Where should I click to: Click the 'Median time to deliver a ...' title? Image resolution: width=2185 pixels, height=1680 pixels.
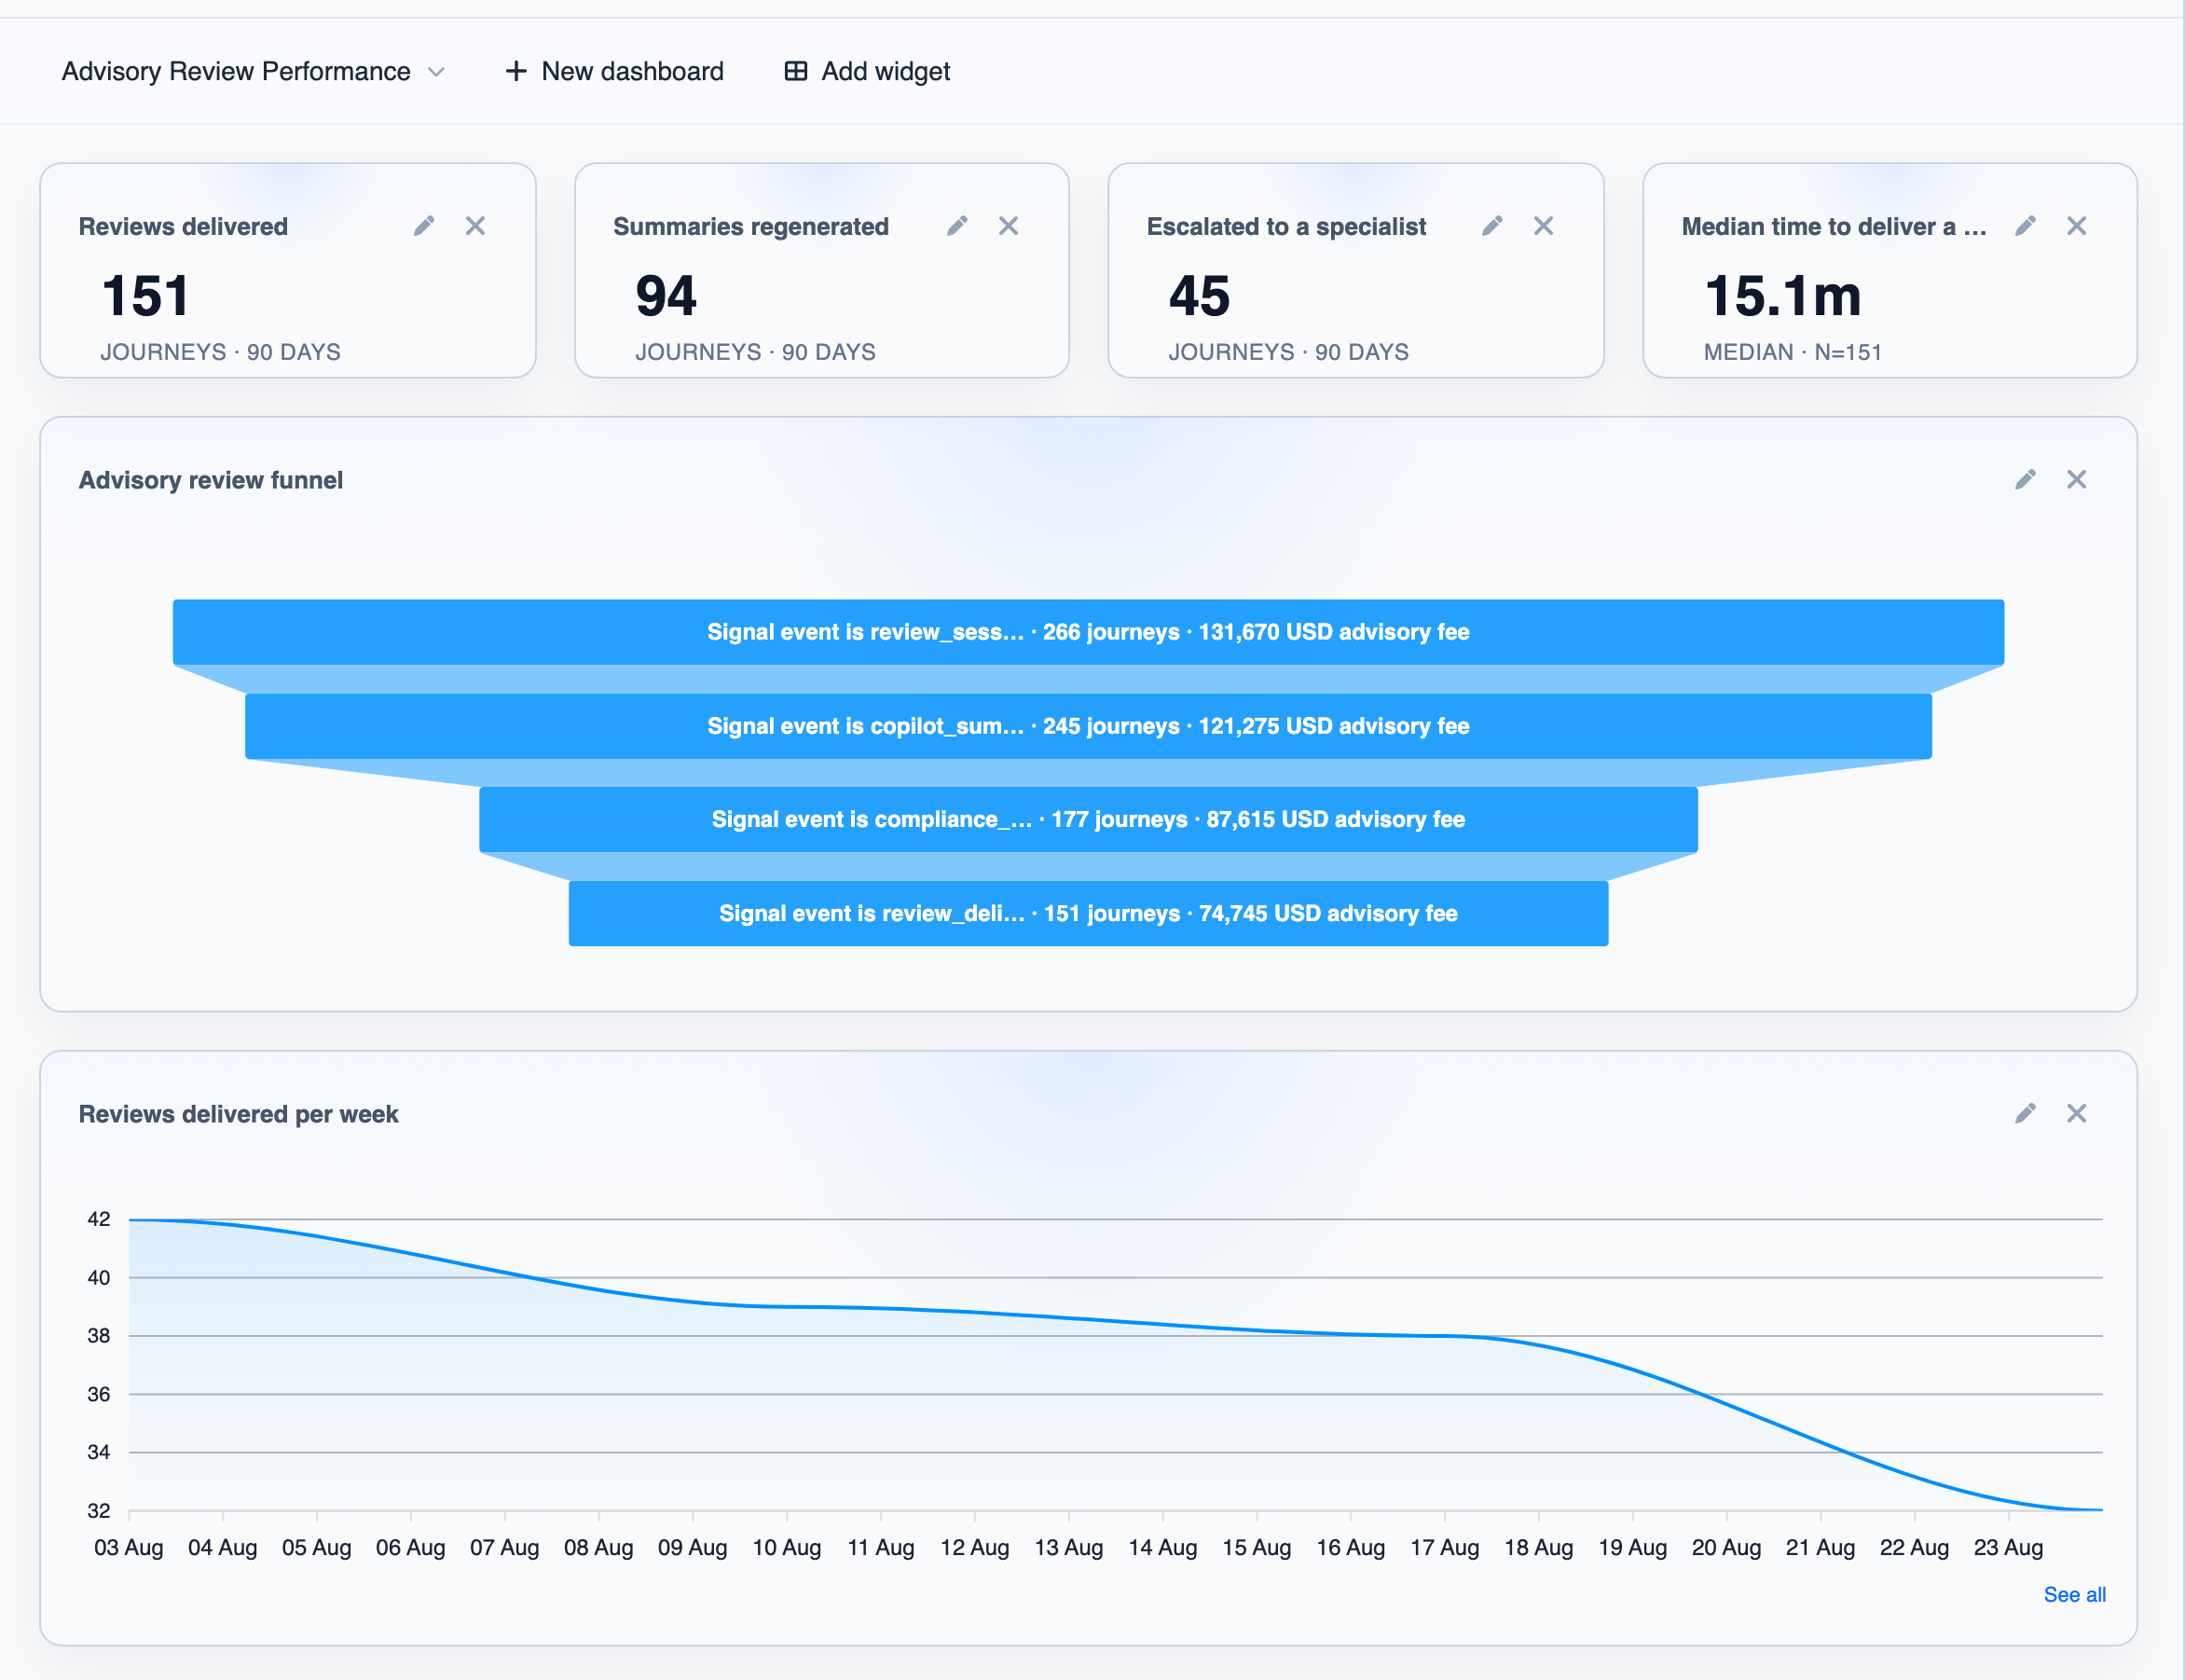click(x=1833, y=227)
